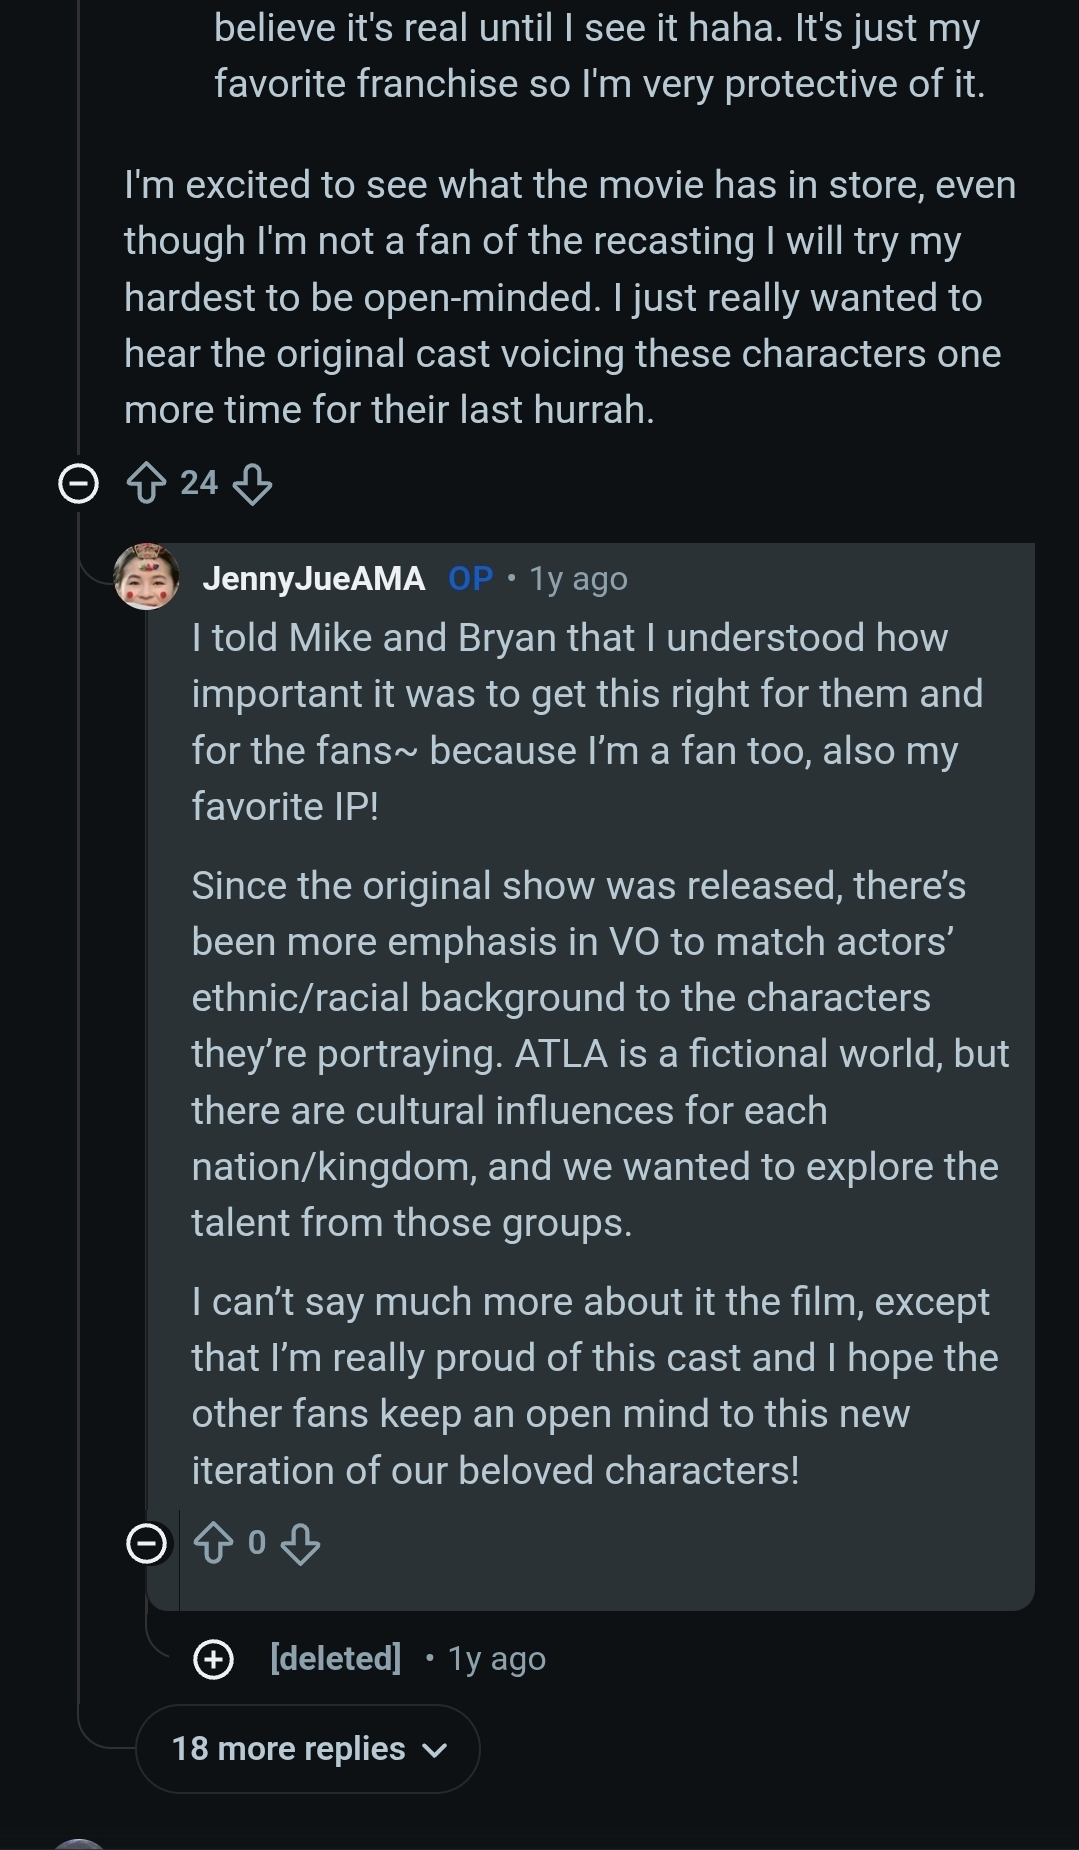Screen dimensions: 1079x1850
Task: Tap JennyJueAMA's paragraph about VO casting emphasis
Action: [x=600, y=1054]
